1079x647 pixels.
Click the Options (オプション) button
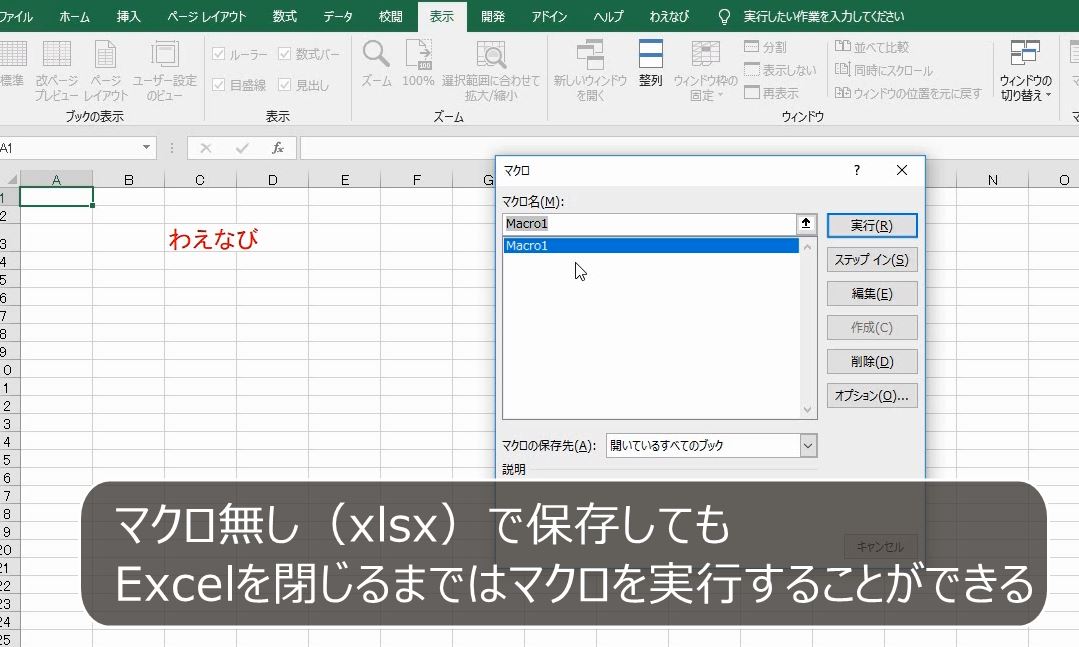click(x=872, y=396)
